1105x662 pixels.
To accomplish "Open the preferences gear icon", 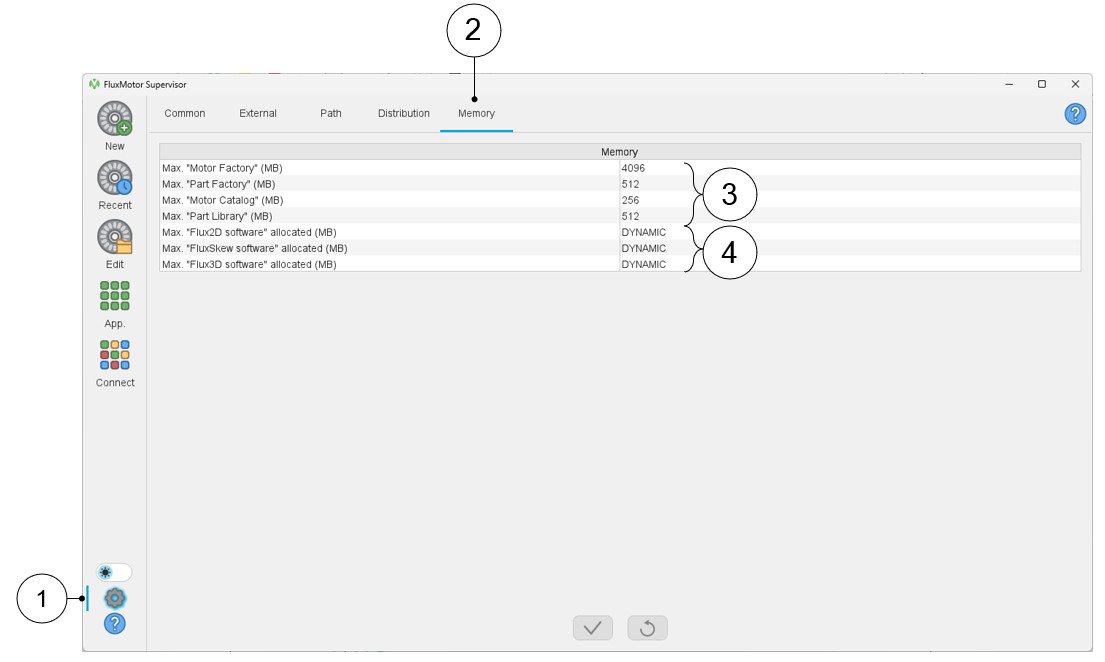I will coord(115,599).
